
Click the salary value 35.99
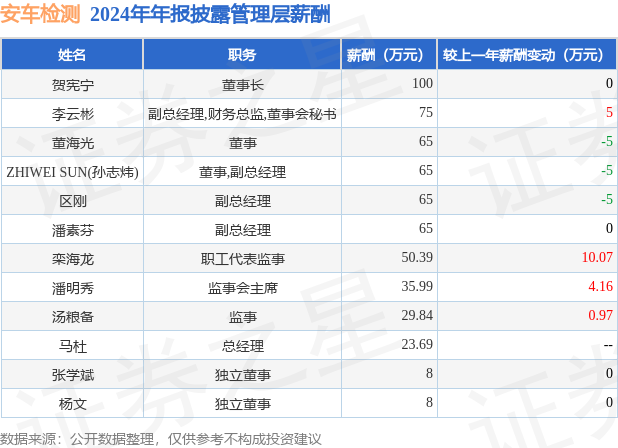(x=417, y=286)
